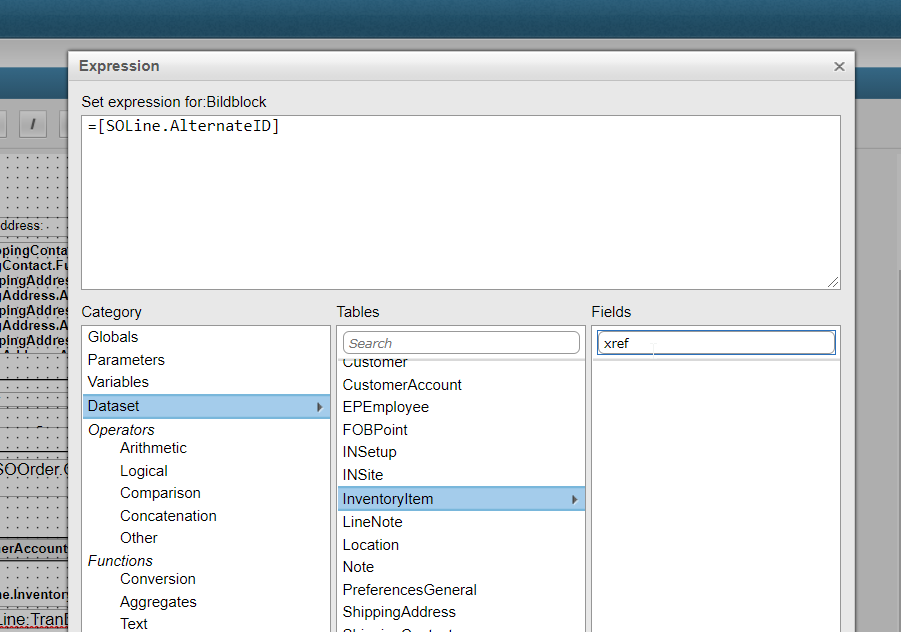
Task: Pick Comparison operators
Action: coord(160,493)
